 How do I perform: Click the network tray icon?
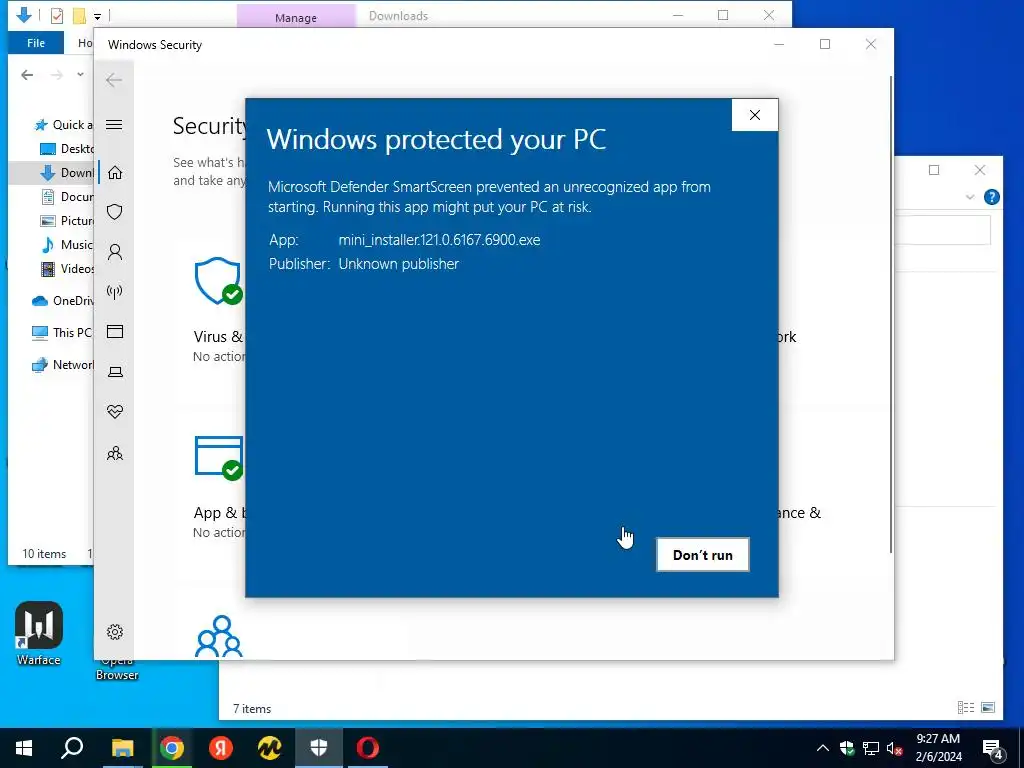(x=871, y=748)
